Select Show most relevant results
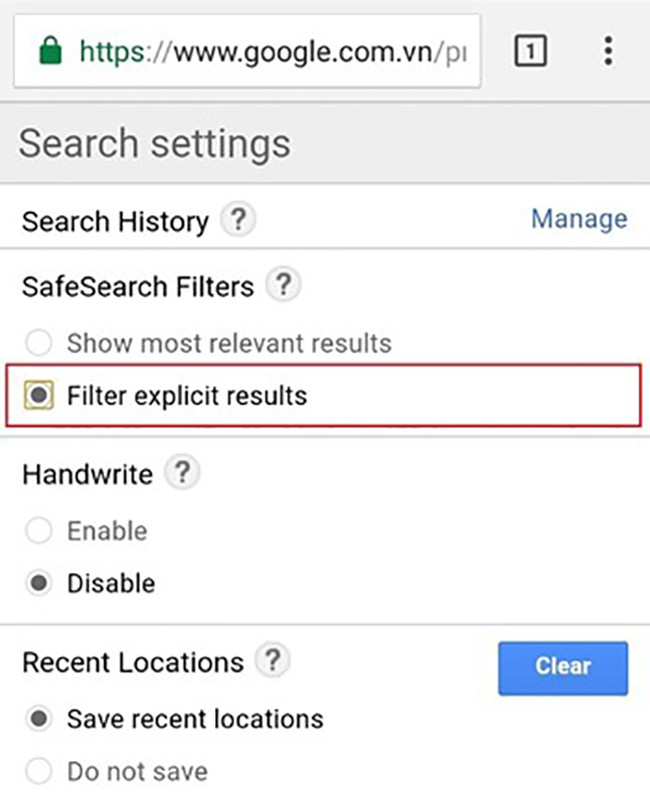This screenshot has width=650, height=806. click(x=39, y=344)
